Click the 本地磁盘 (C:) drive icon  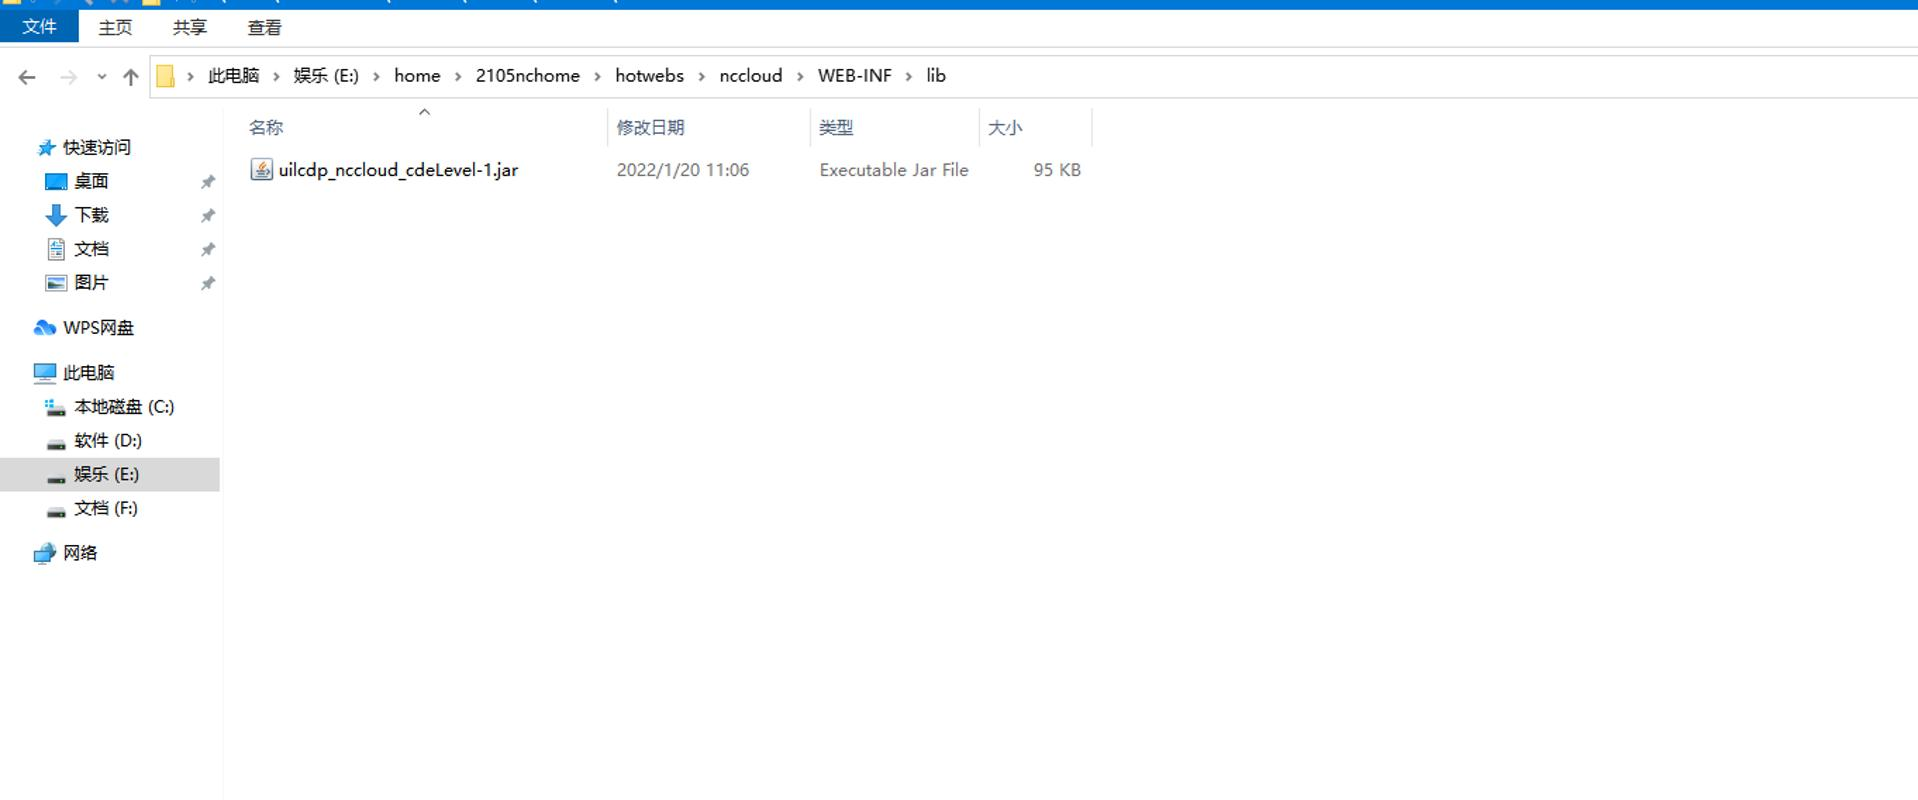[x=55, y=408]
